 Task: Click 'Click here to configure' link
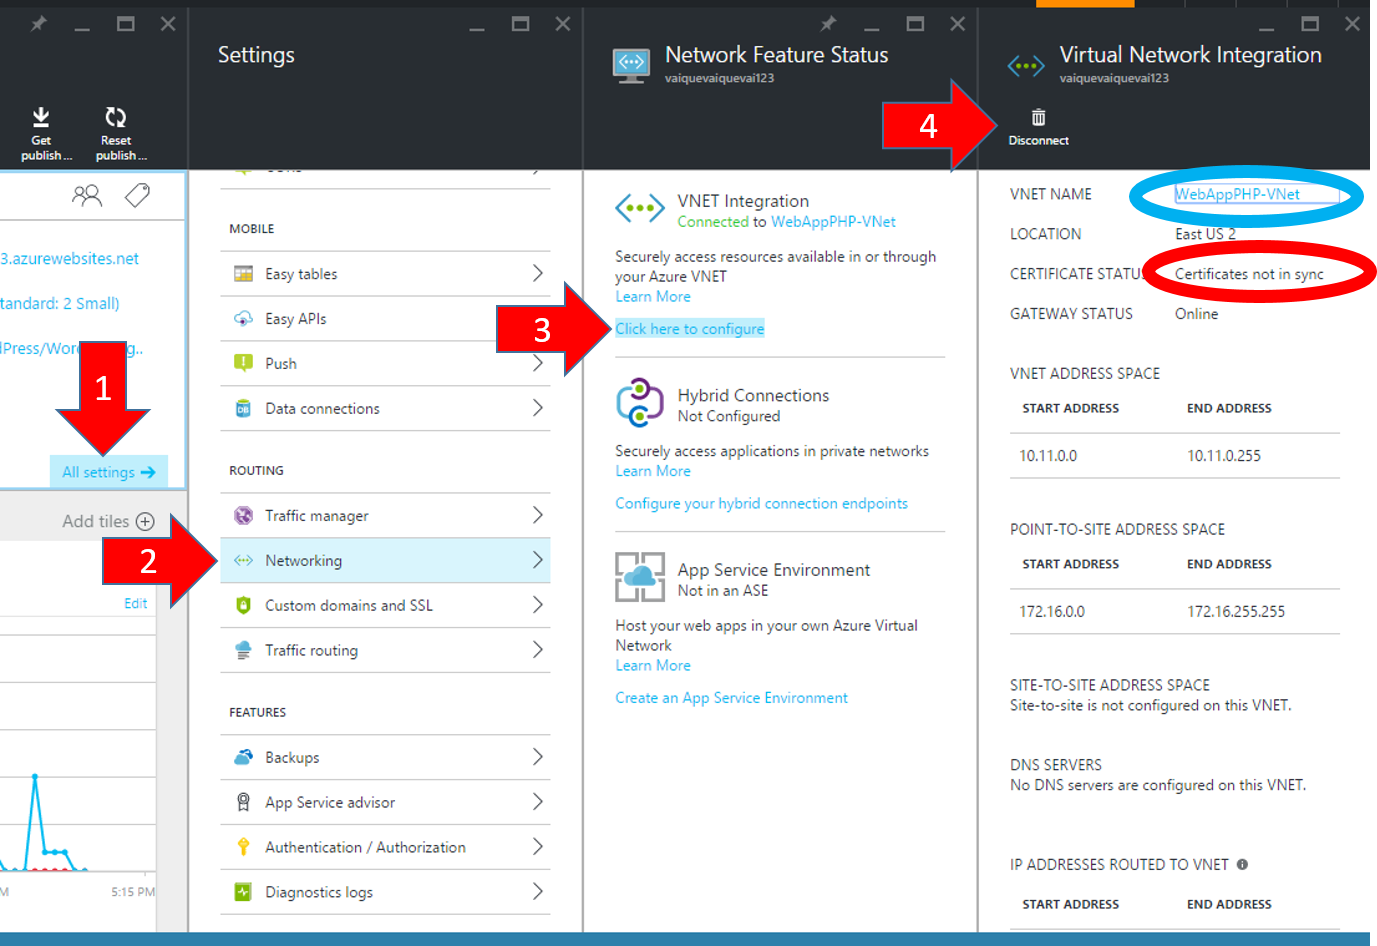coord(689,329)
